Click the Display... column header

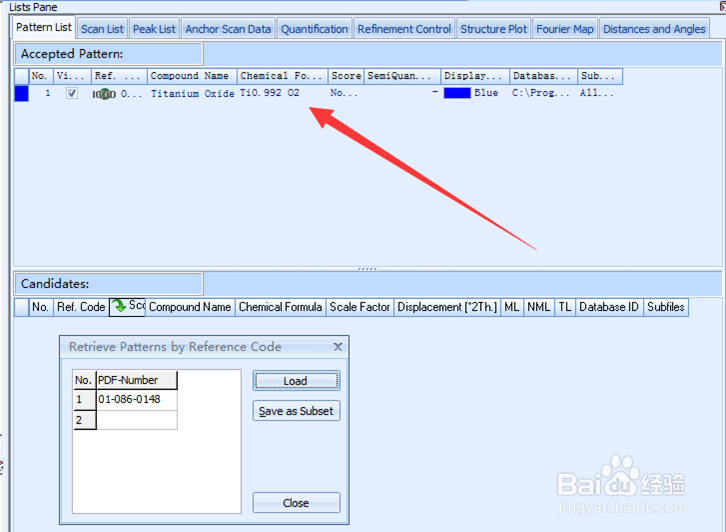475,76
